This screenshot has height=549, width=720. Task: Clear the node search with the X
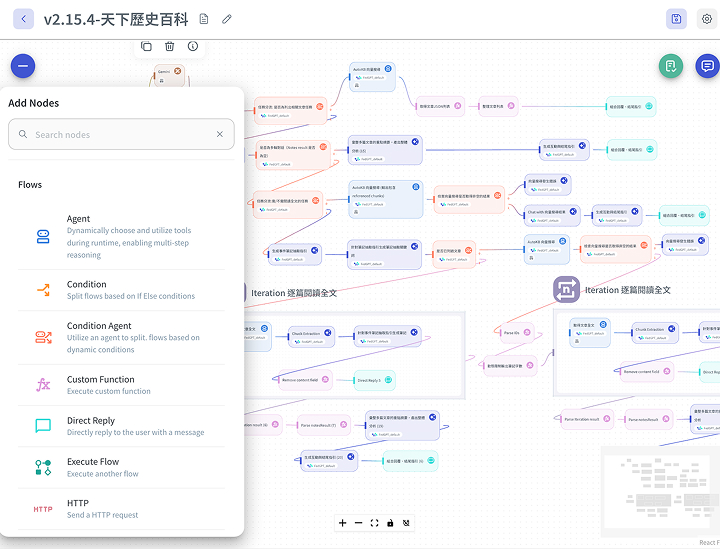click(x=219, y=134)
